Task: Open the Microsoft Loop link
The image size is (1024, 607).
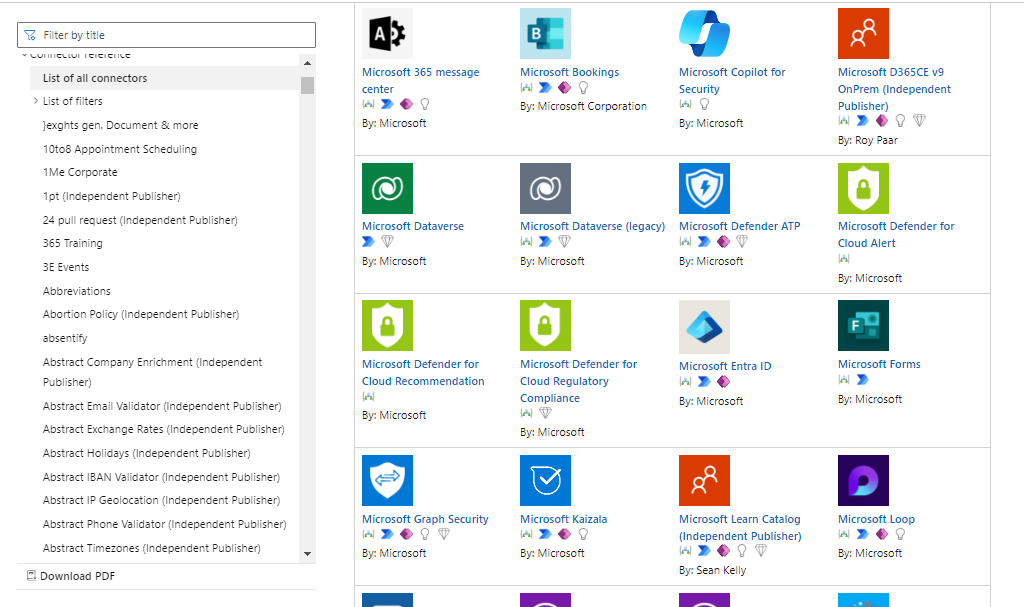Action: [876, 519]
